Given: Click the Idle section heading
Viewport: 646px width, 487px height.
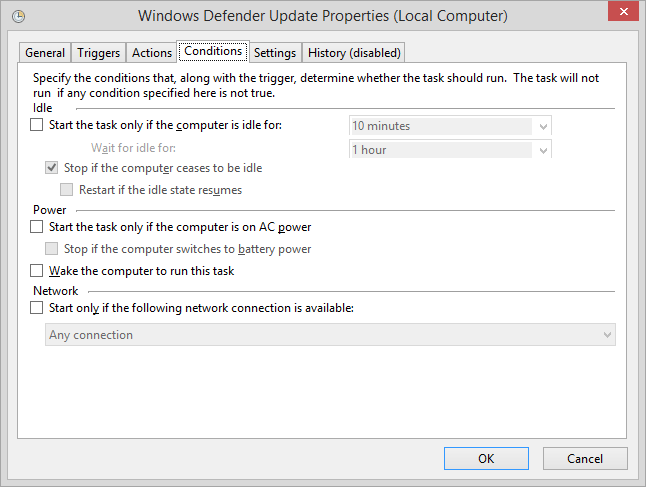Looking at the screenshot, I should click(42, 108).
